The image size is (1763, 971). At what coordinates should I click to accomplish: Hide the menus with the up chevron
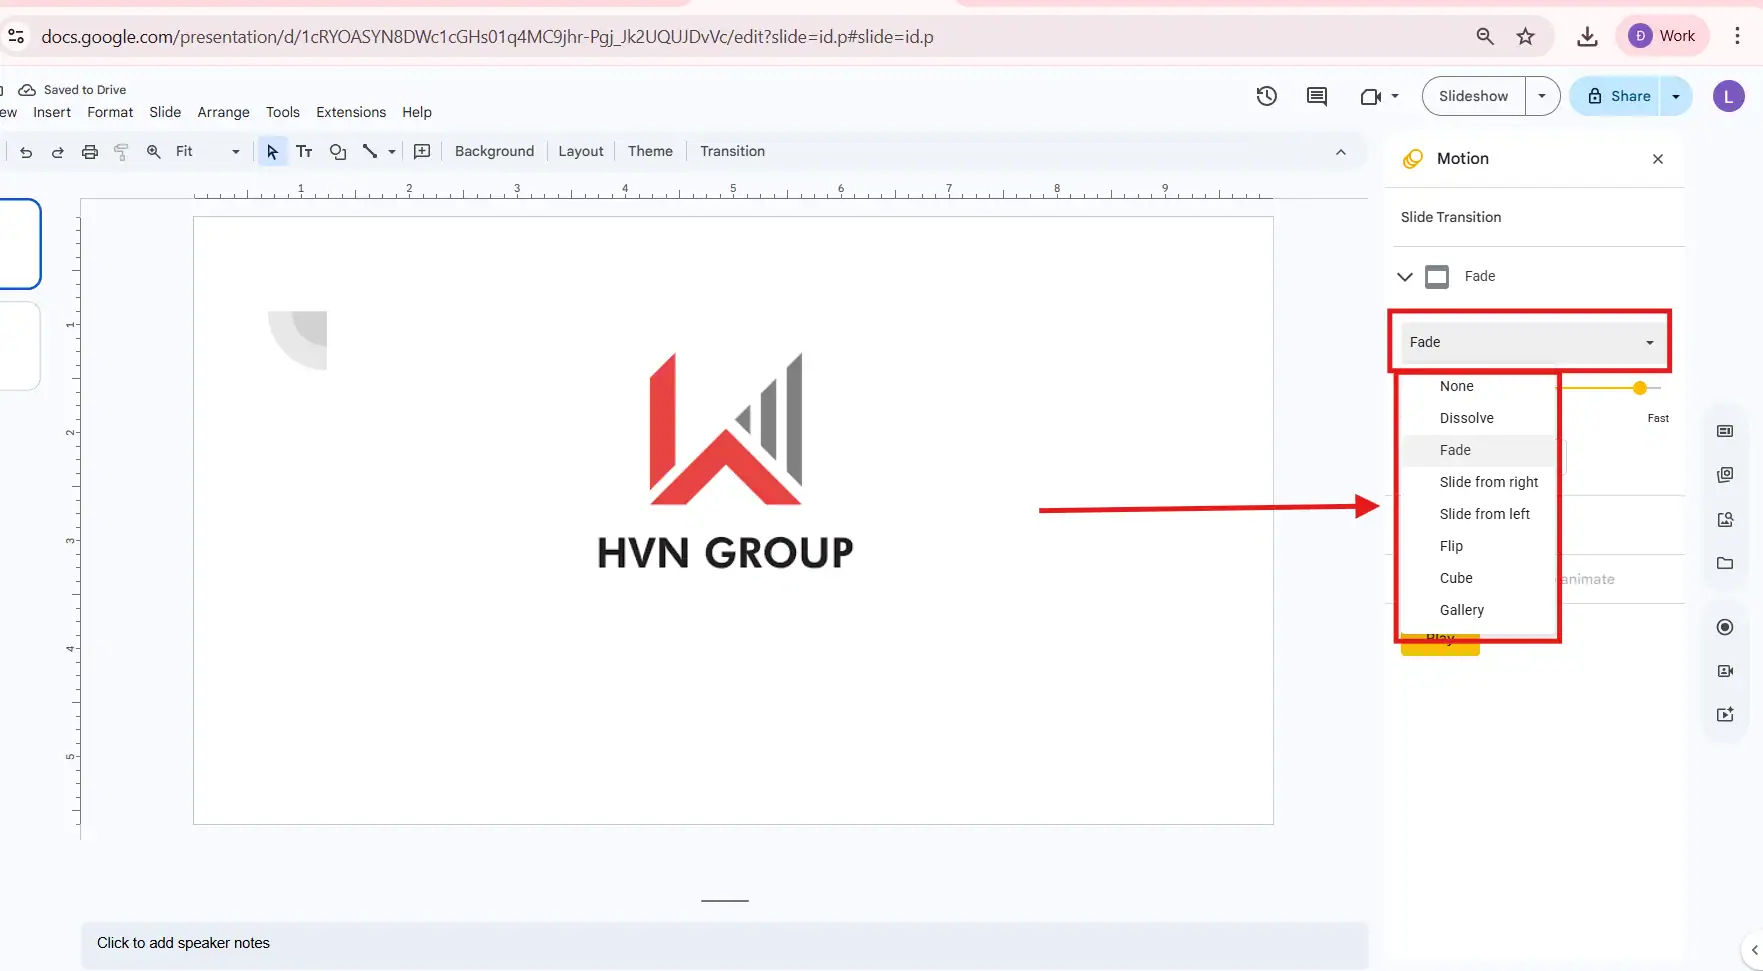1341,152
